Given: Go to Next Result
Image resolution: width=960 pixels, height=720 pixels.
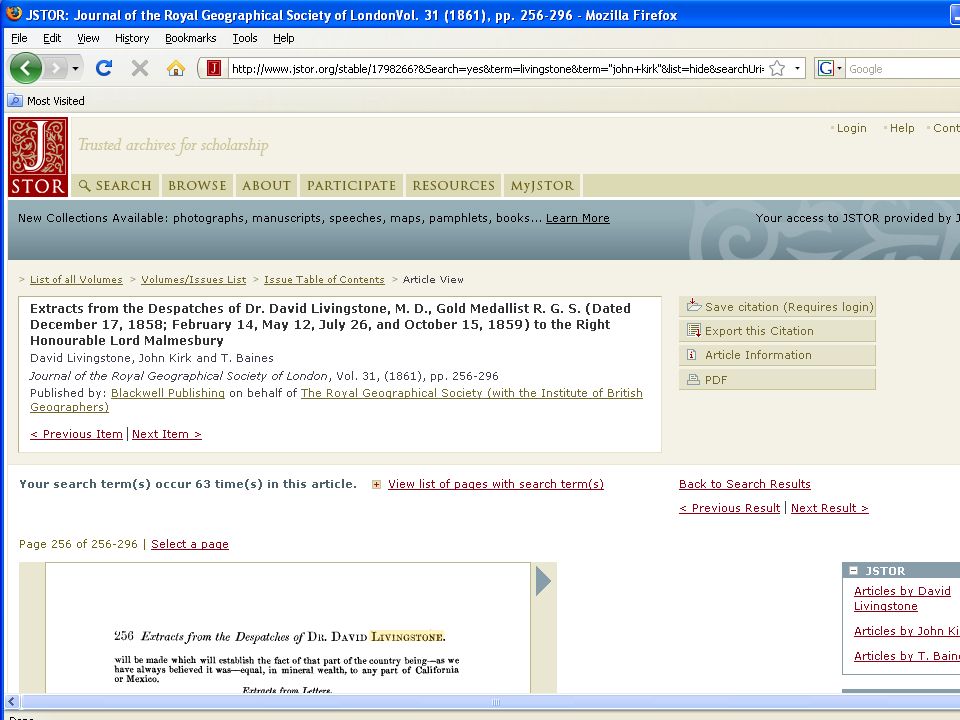Looking at the screenshot, I should click(830, 508).
